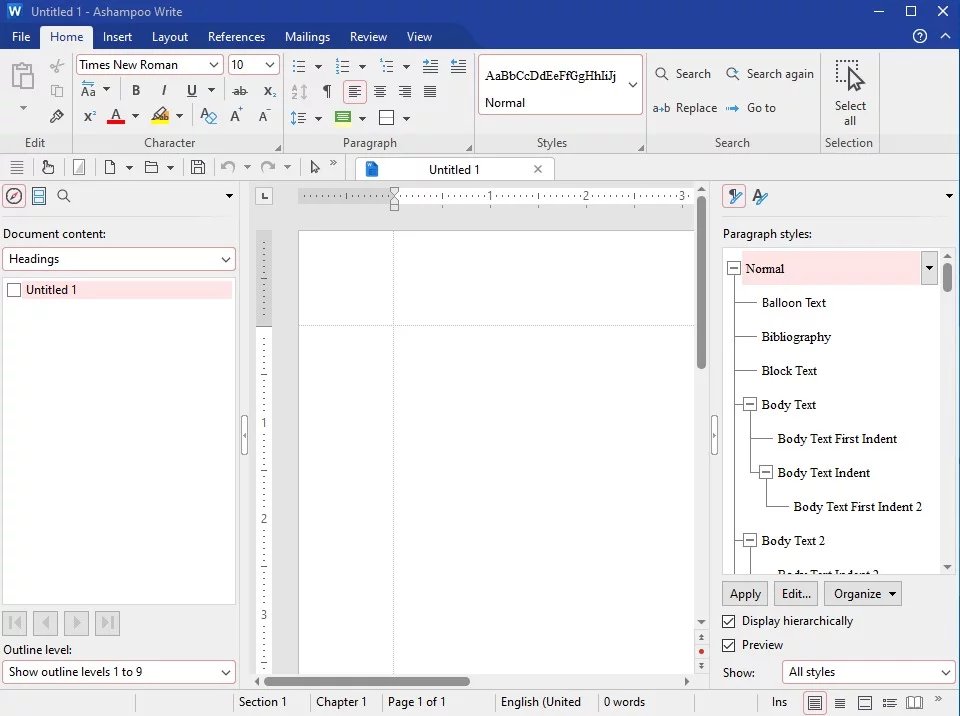Open the Insert ribbon tab
Image resolution: width=960 pixels, height=716 pixels.
[x=117, y=37]
